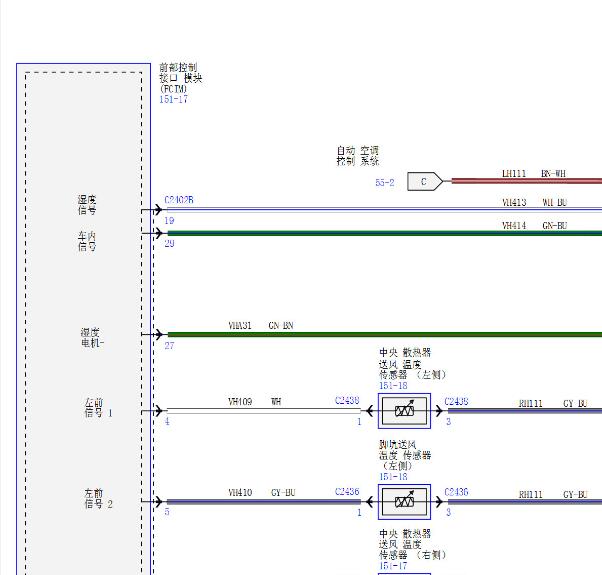Select the 自动空调控制系统 label

358,156
